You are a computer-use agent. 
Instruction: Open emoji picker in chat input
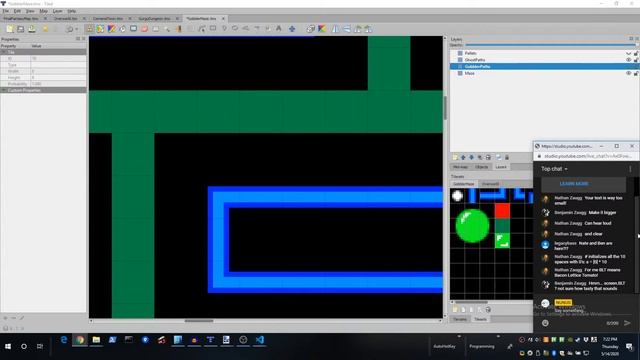pos(545,323)
